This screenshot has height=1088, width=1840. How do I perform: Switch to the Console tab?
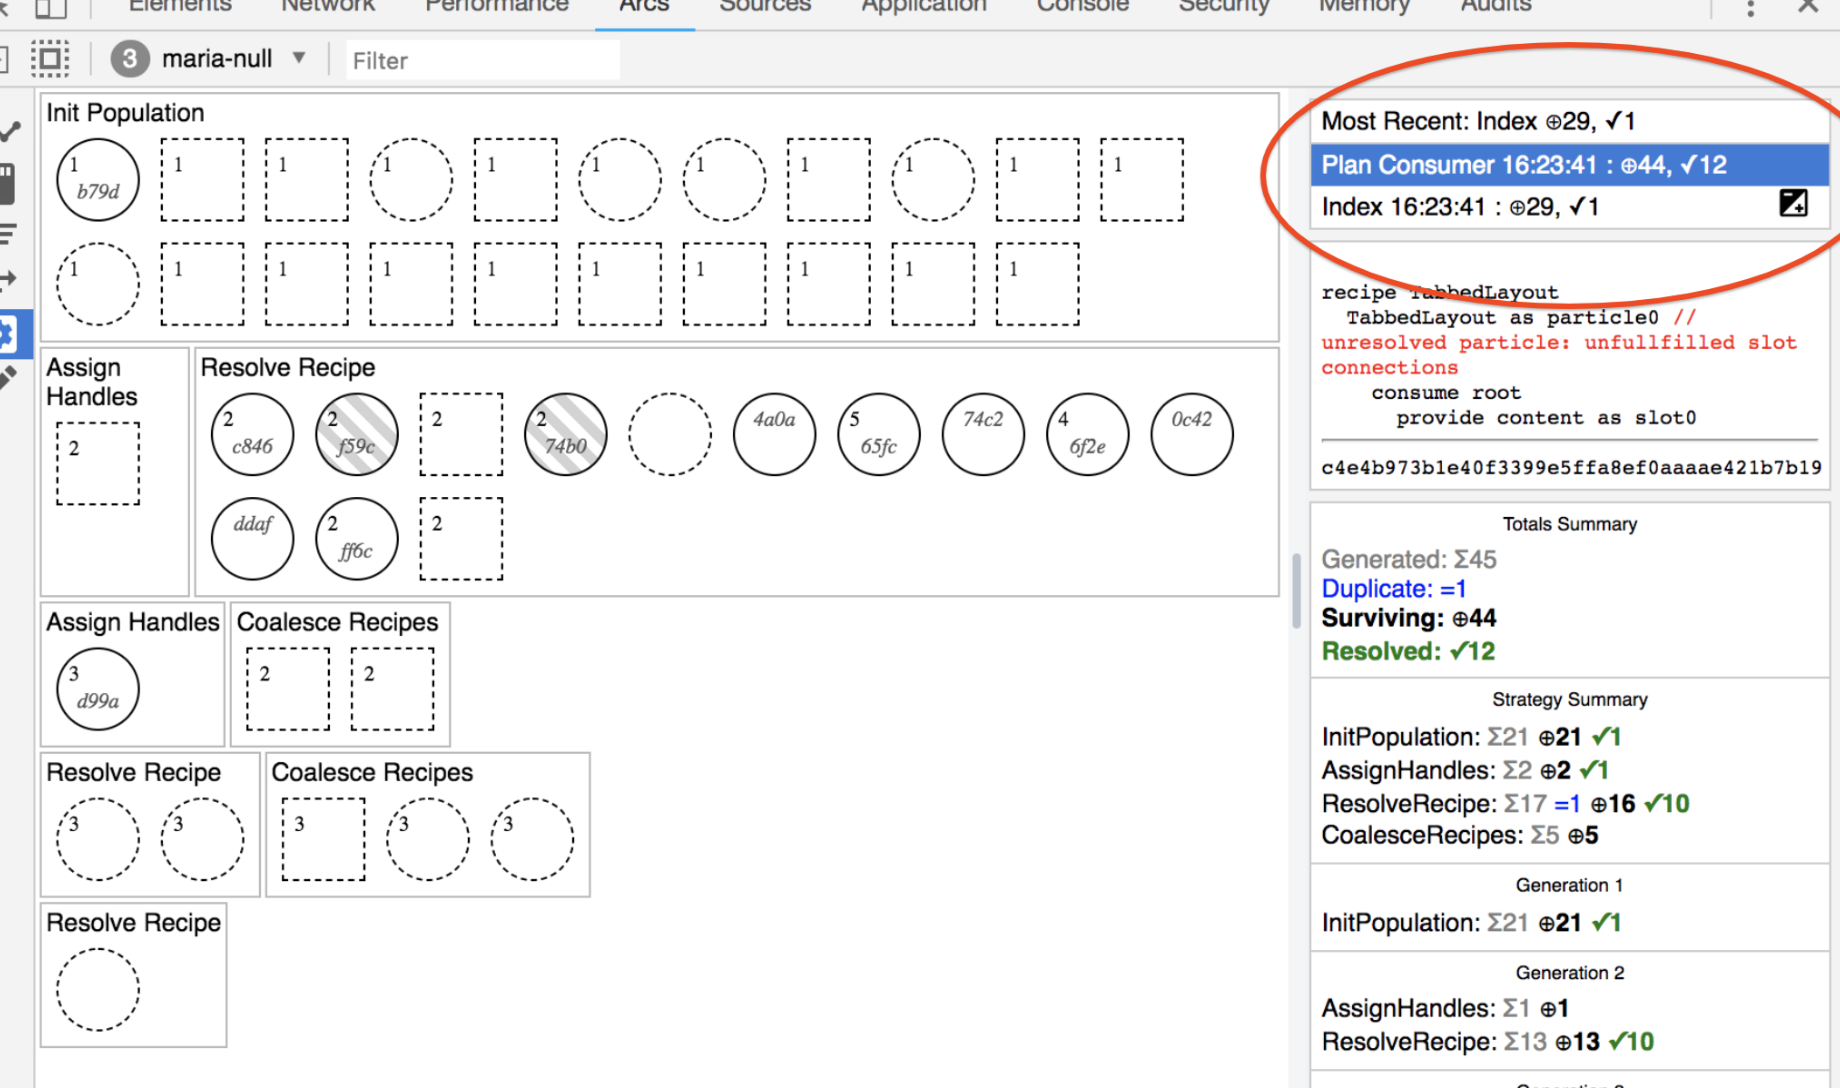1082,6
